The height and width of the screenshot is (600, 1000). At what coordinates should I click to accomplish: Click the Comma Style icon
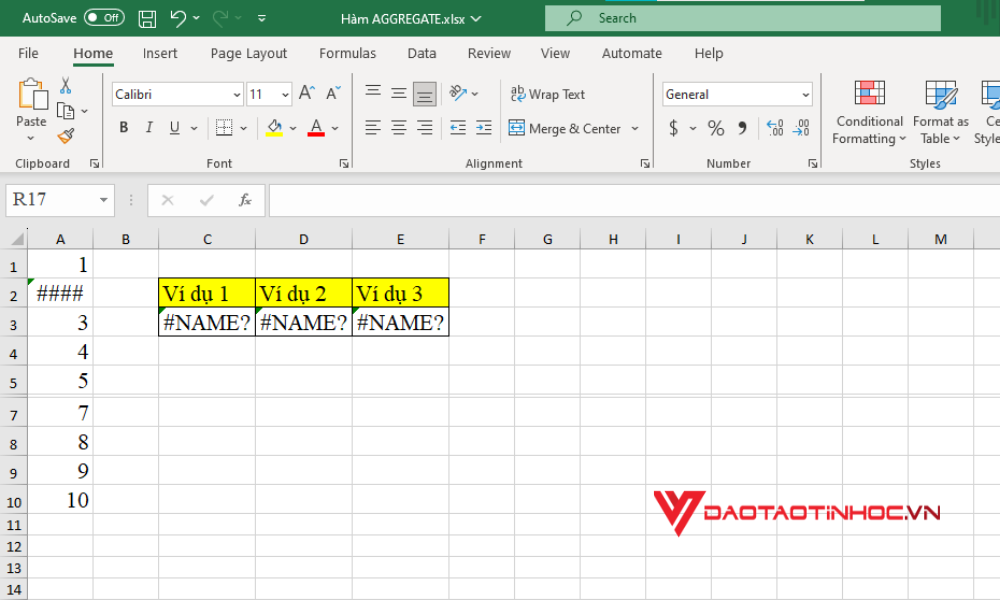[740, 128]
